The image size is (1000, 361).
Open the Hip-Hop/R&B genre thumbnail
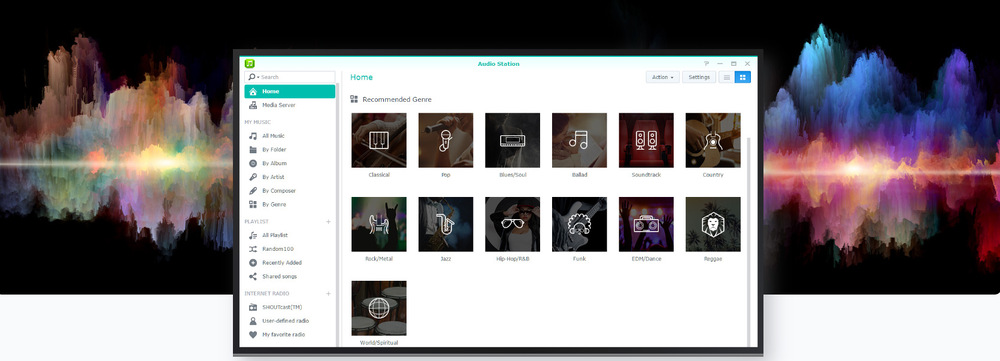point(513,225)
